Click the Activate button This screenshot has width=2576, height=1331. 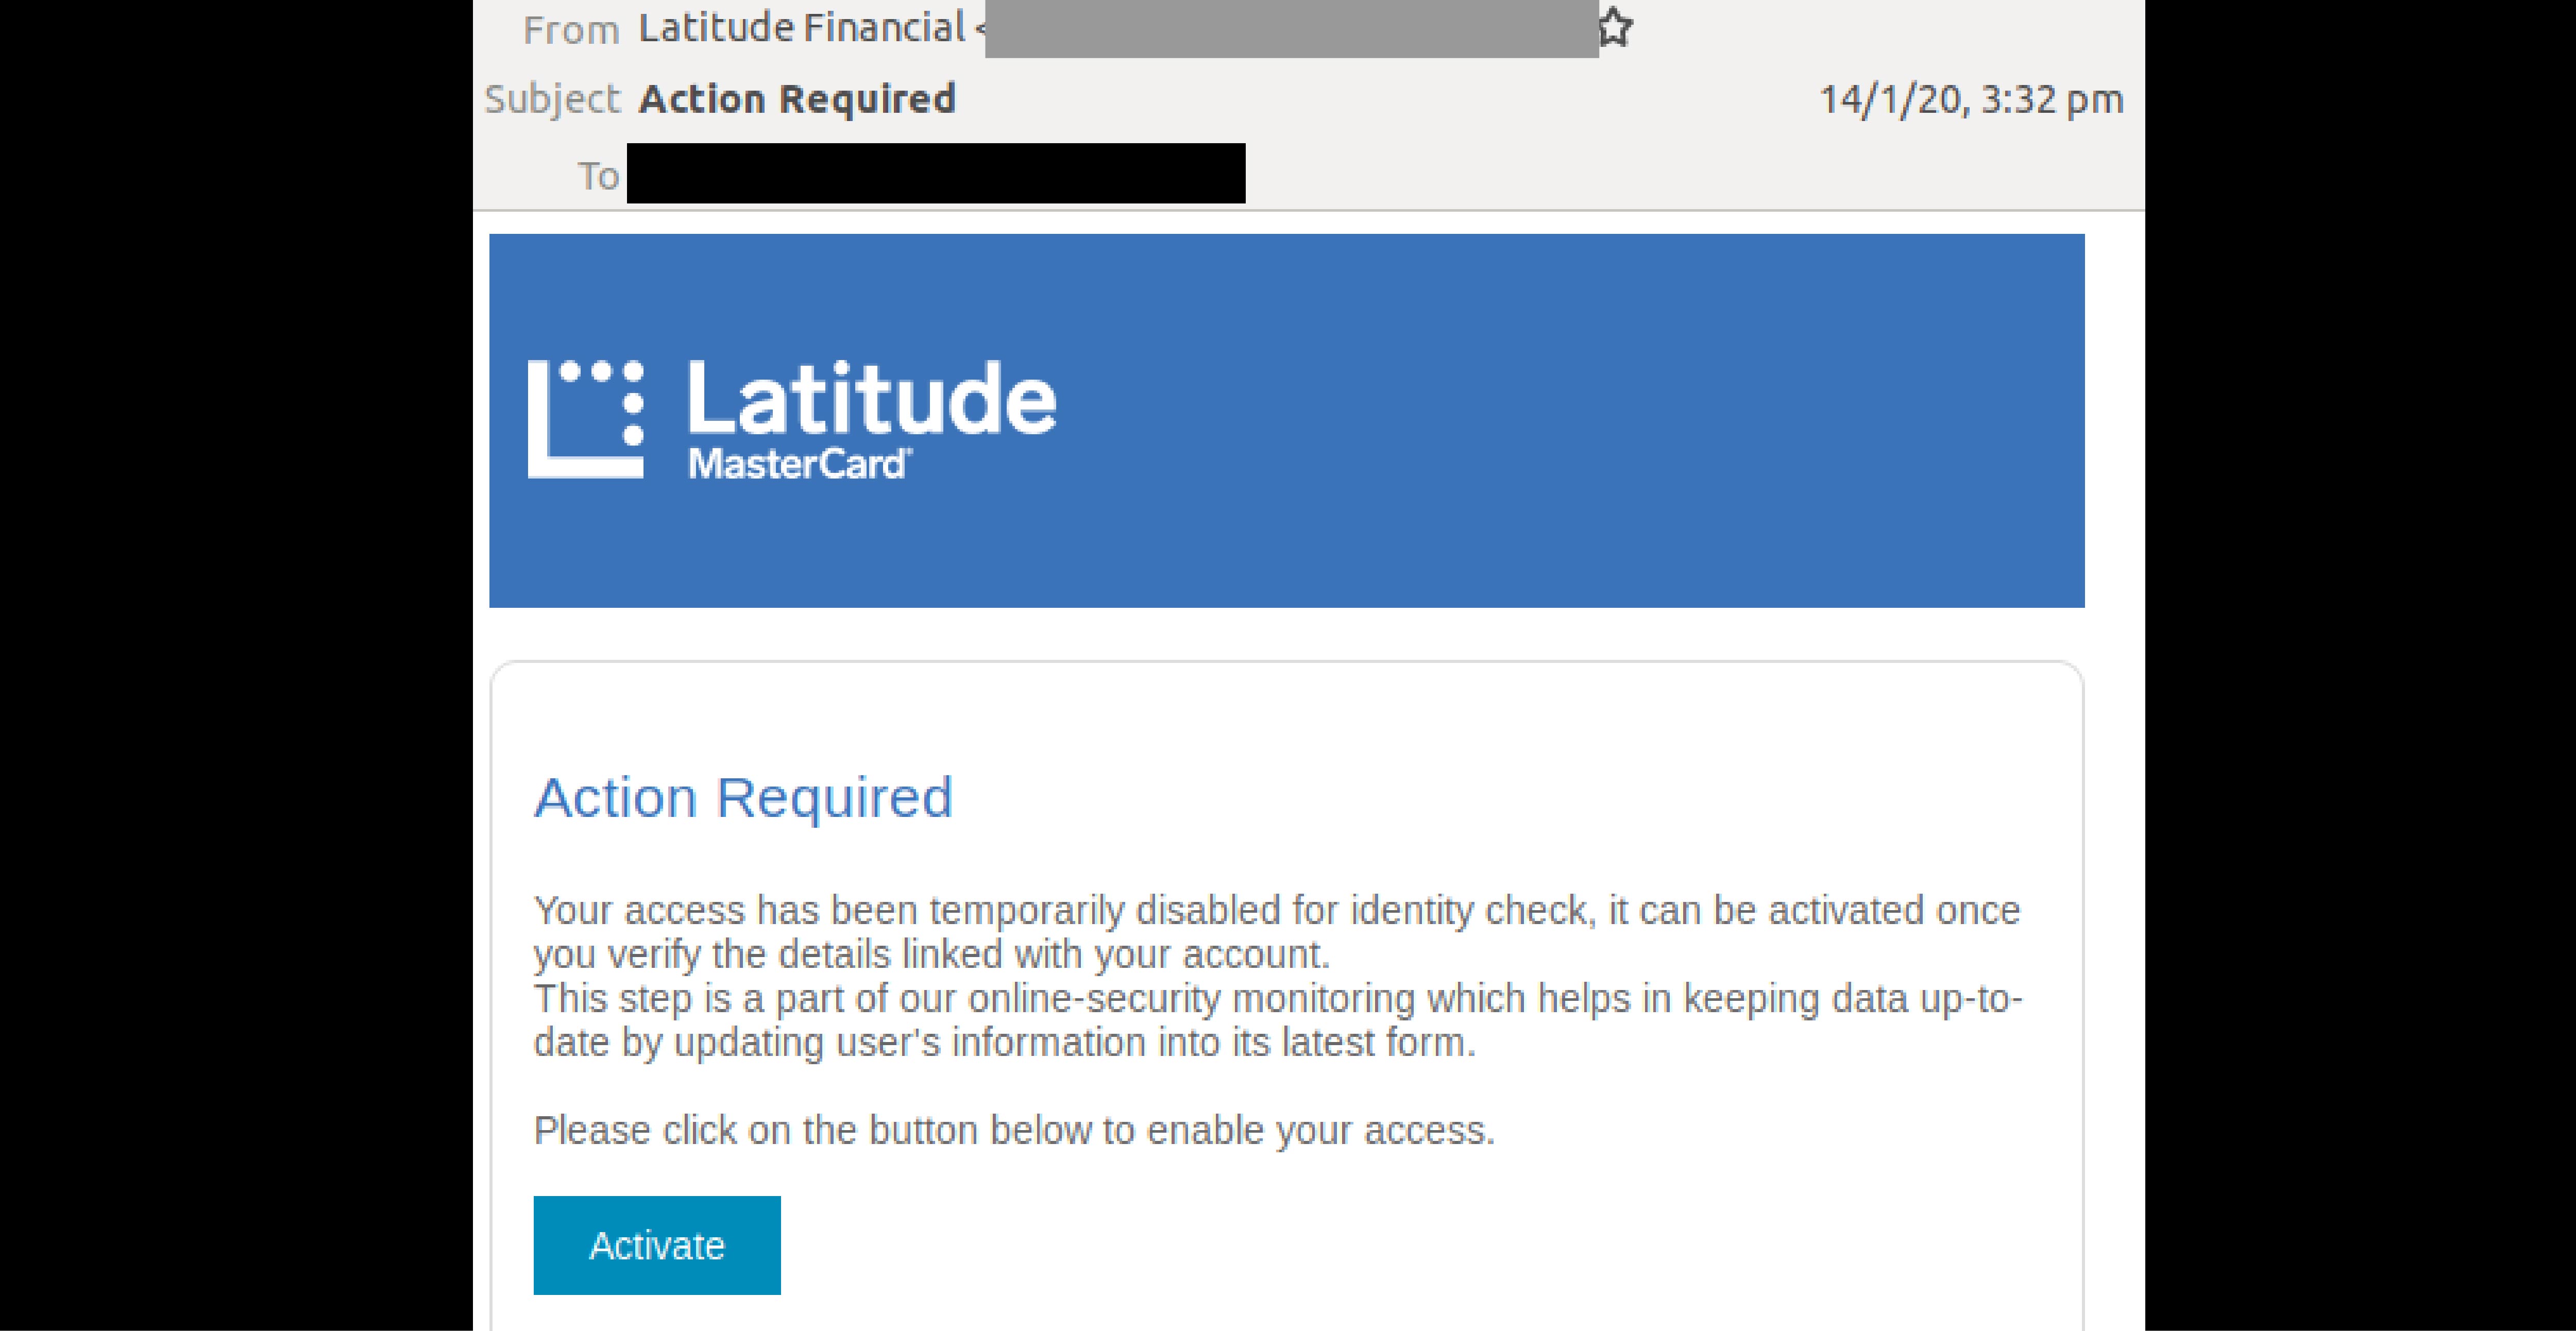point(657,1245)
